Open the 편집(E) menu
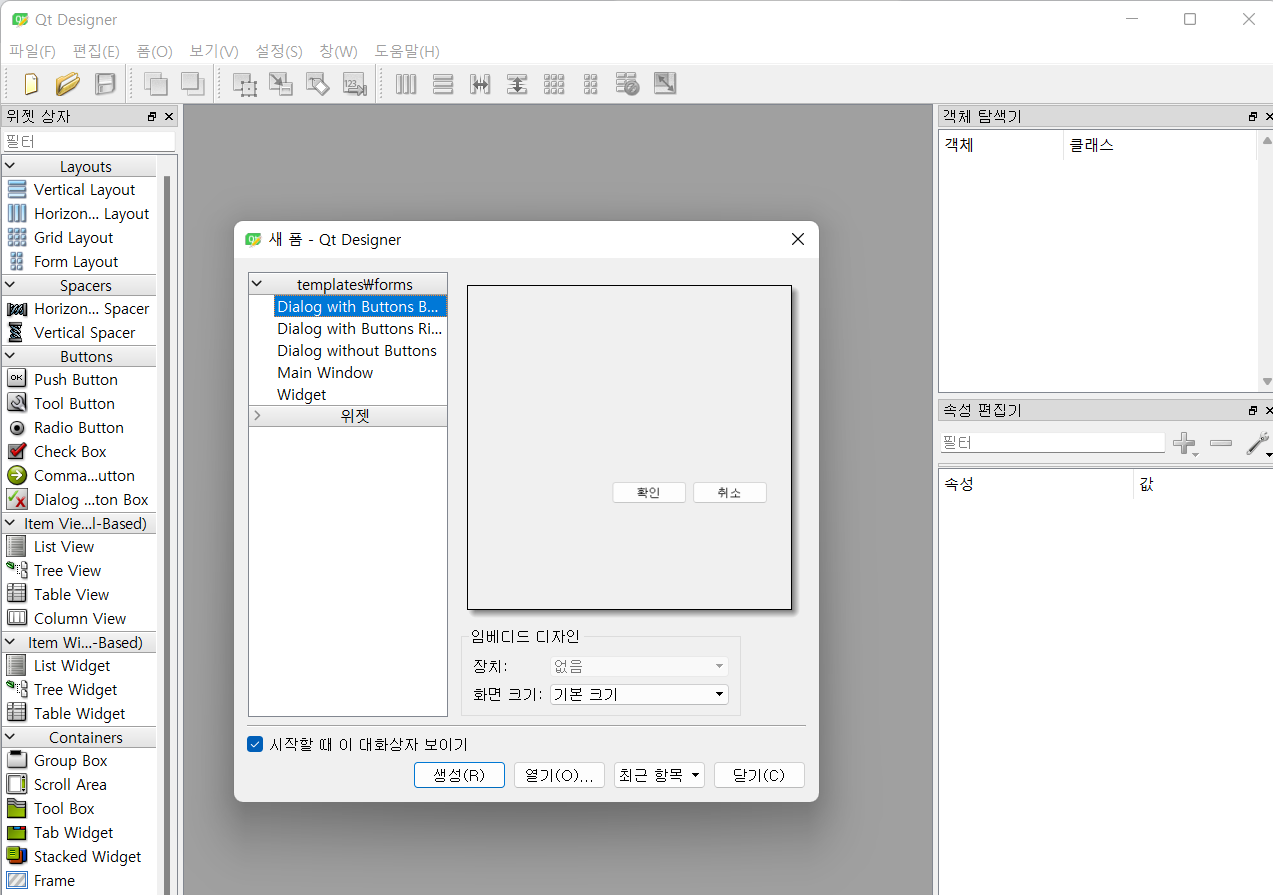This screenshot has width=1273, height=895. [x=96, y=51]
